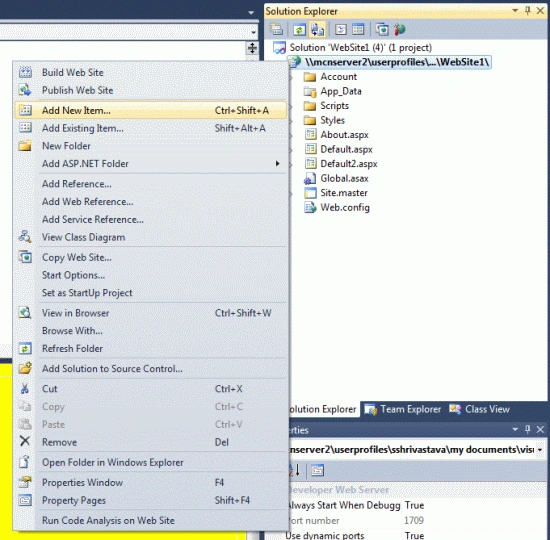Choose Run Code Analysis on Web Site

point(151,520)
